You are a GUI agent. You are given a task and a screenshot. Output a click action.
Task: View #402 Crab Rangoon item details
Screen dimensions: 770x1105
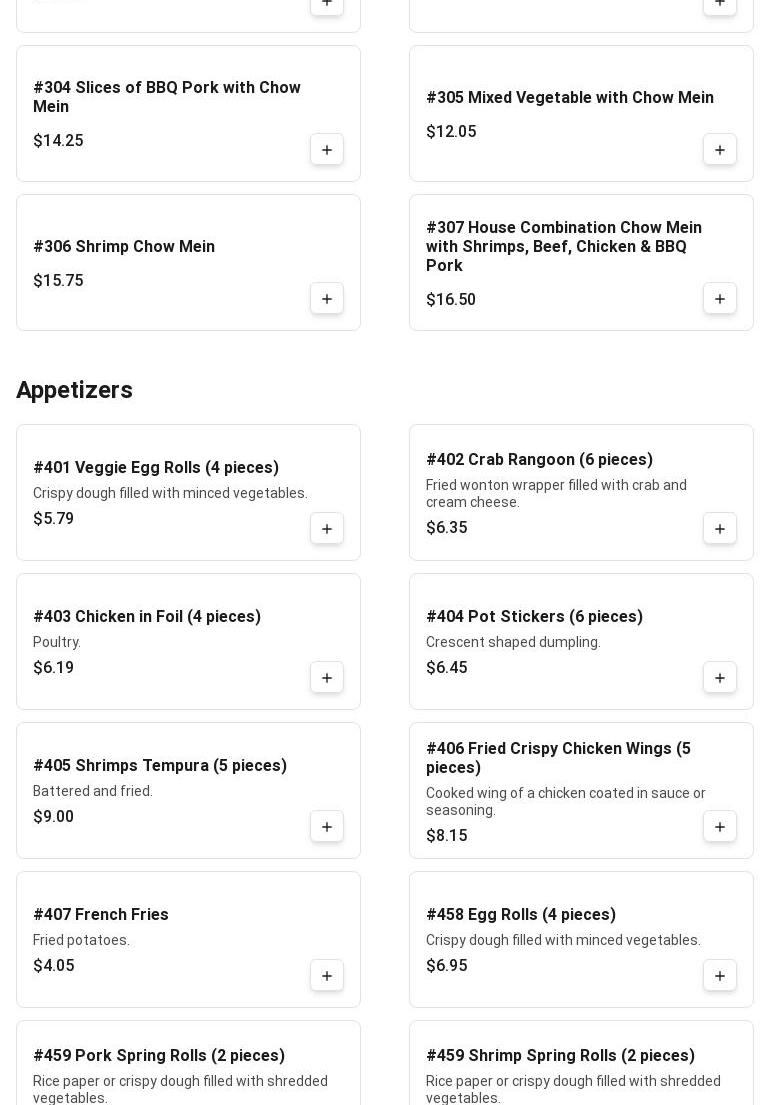[539, 460]
